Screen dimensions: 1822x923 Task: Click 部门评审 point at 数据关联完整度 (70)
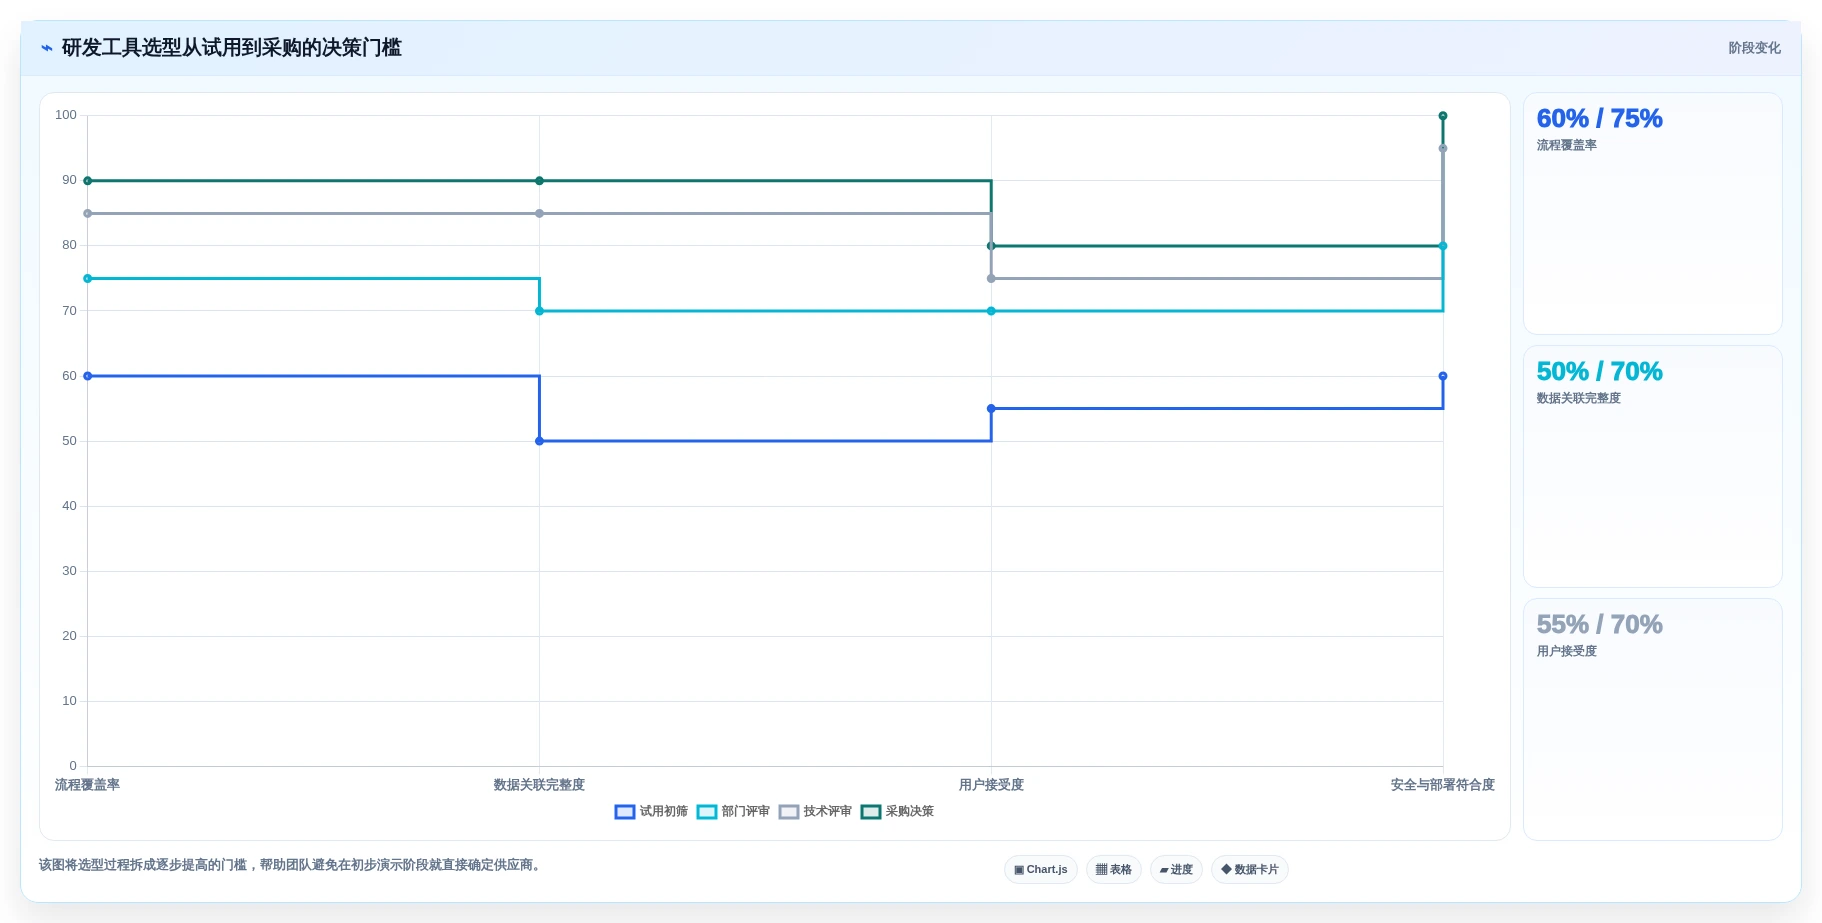(540, 311)
